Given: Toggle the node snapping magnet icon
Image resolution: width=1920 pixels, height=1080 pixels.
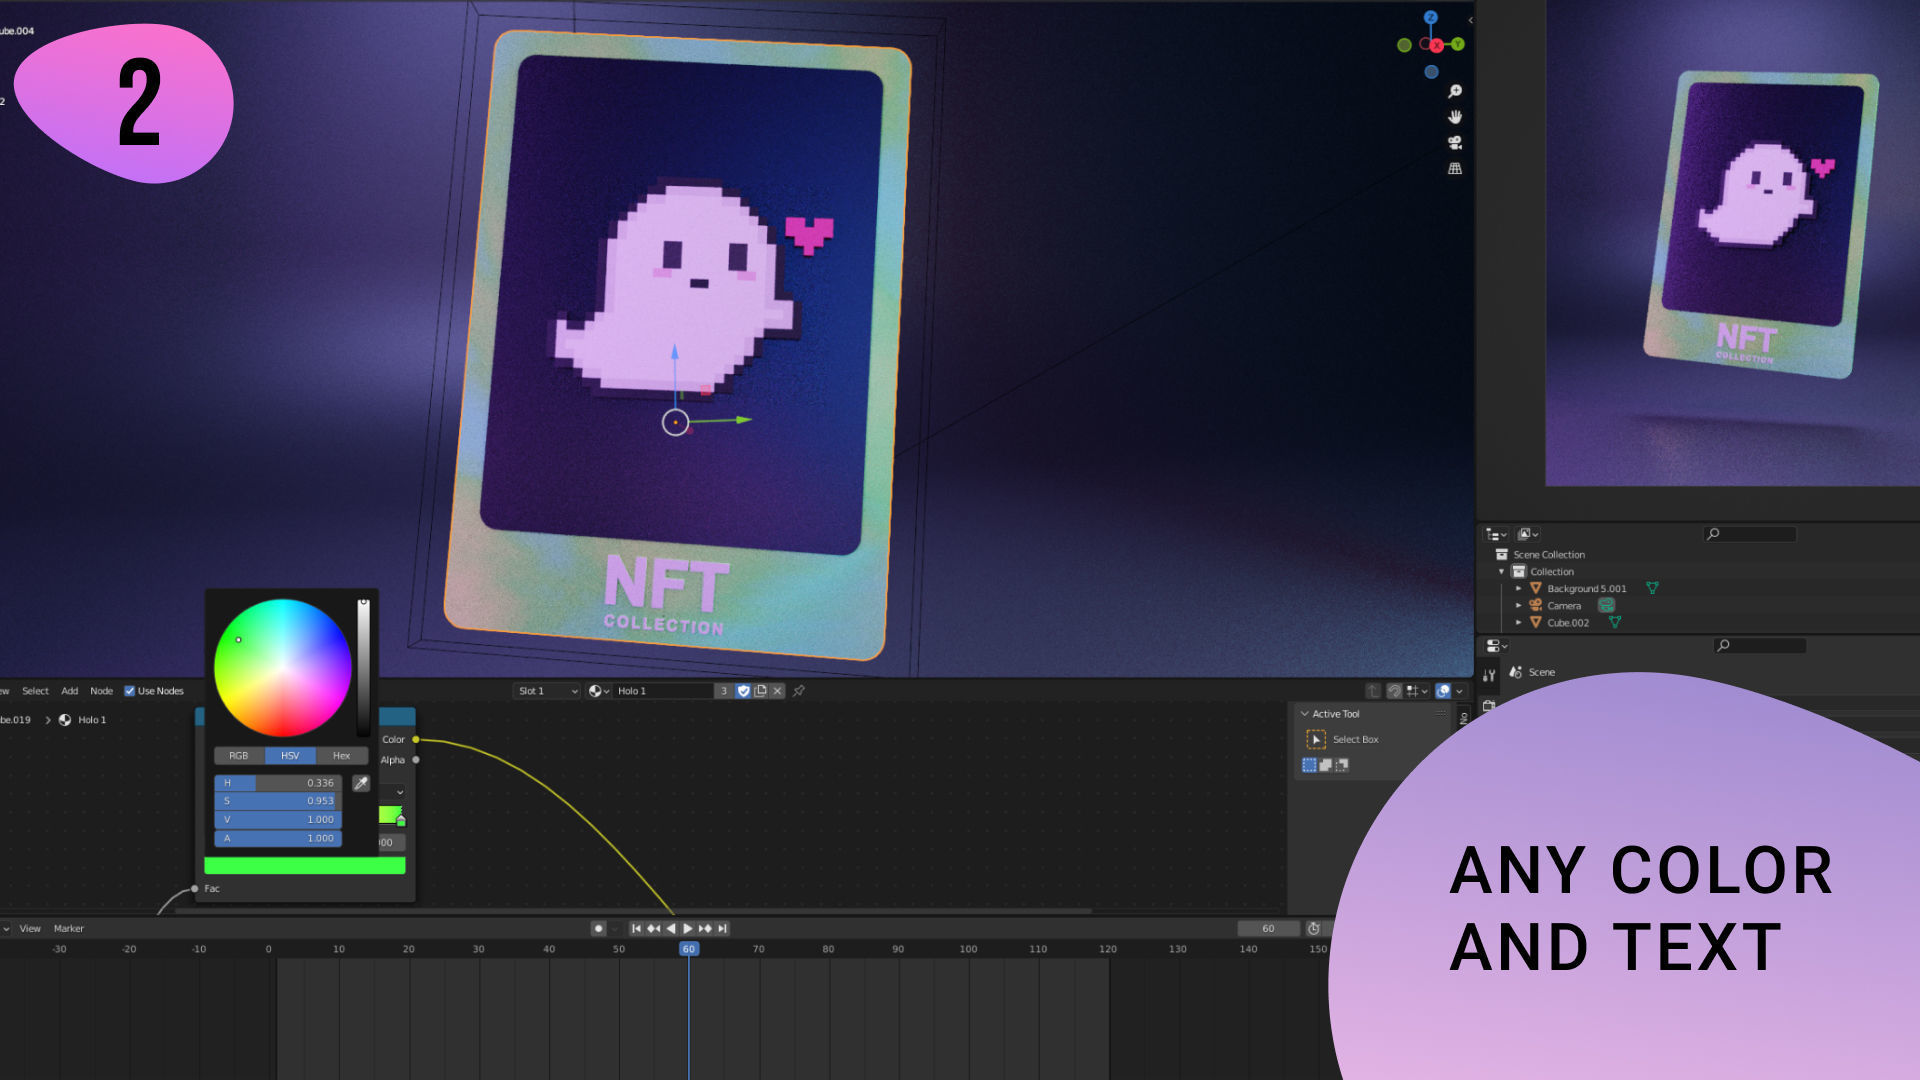Looking at the screenshot, I should point(1394,691).
